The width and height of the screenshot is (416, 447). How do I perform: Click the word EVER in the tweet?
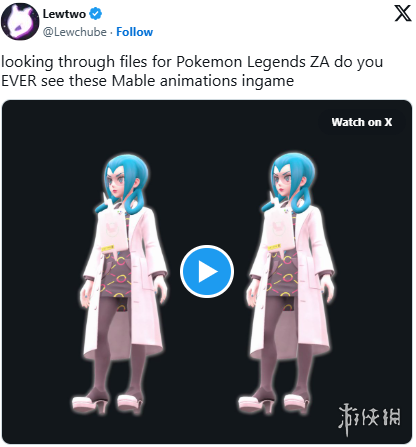coord(19,81)
